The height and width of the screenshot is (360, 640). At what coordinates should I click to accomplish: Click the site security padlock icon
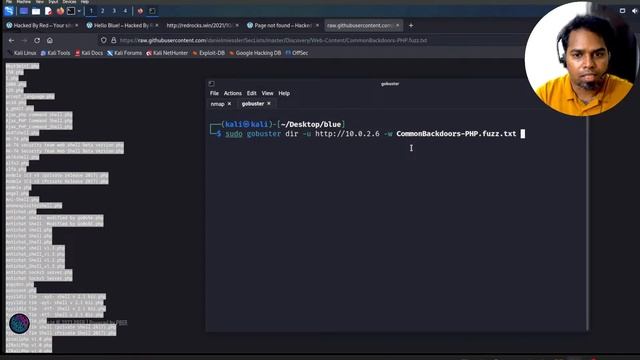pyautogui.click(x=113, y=40)
